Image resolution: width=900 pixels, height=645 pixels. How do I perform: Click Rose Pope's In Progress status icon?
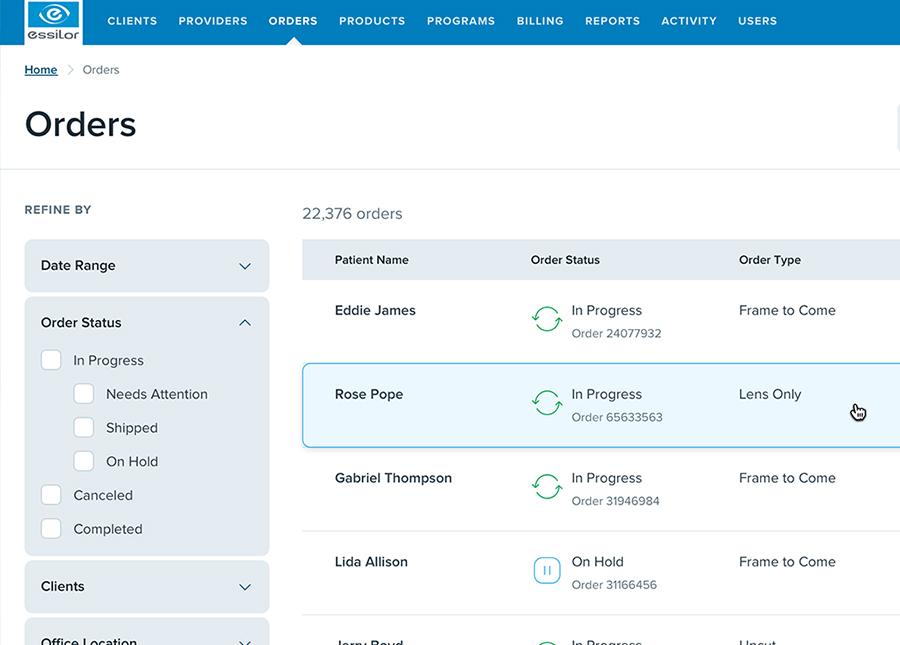click(546, 404)
